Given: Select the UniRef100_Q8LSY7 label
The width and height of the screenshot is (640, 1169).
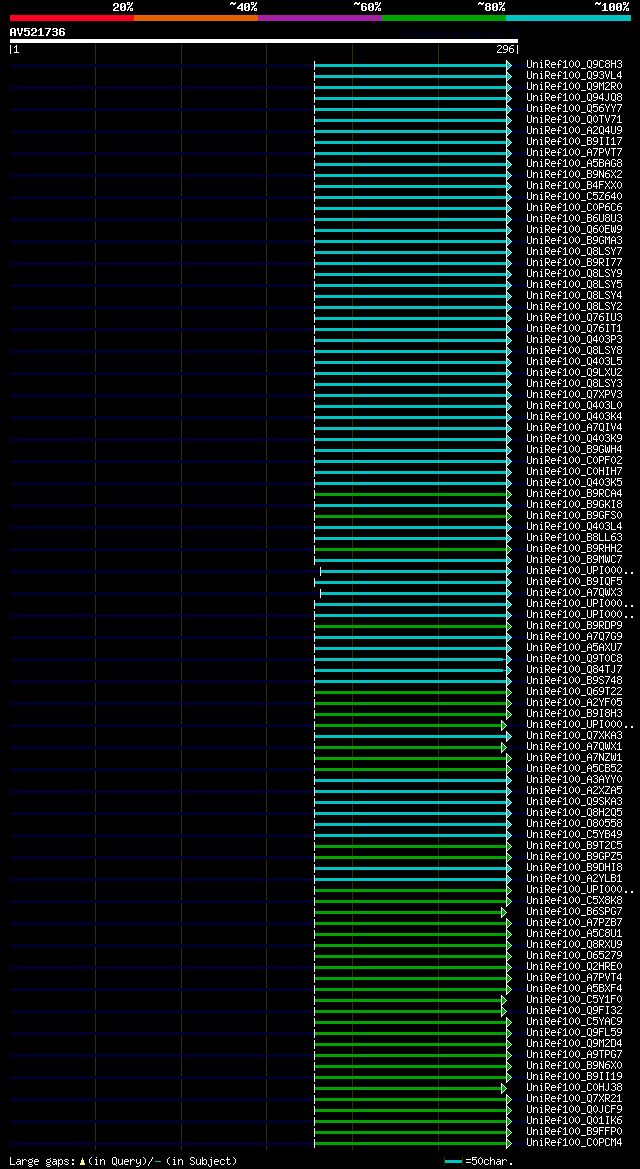Looking at the screenshot, I should pyautogui.click(x=574, y=251).
